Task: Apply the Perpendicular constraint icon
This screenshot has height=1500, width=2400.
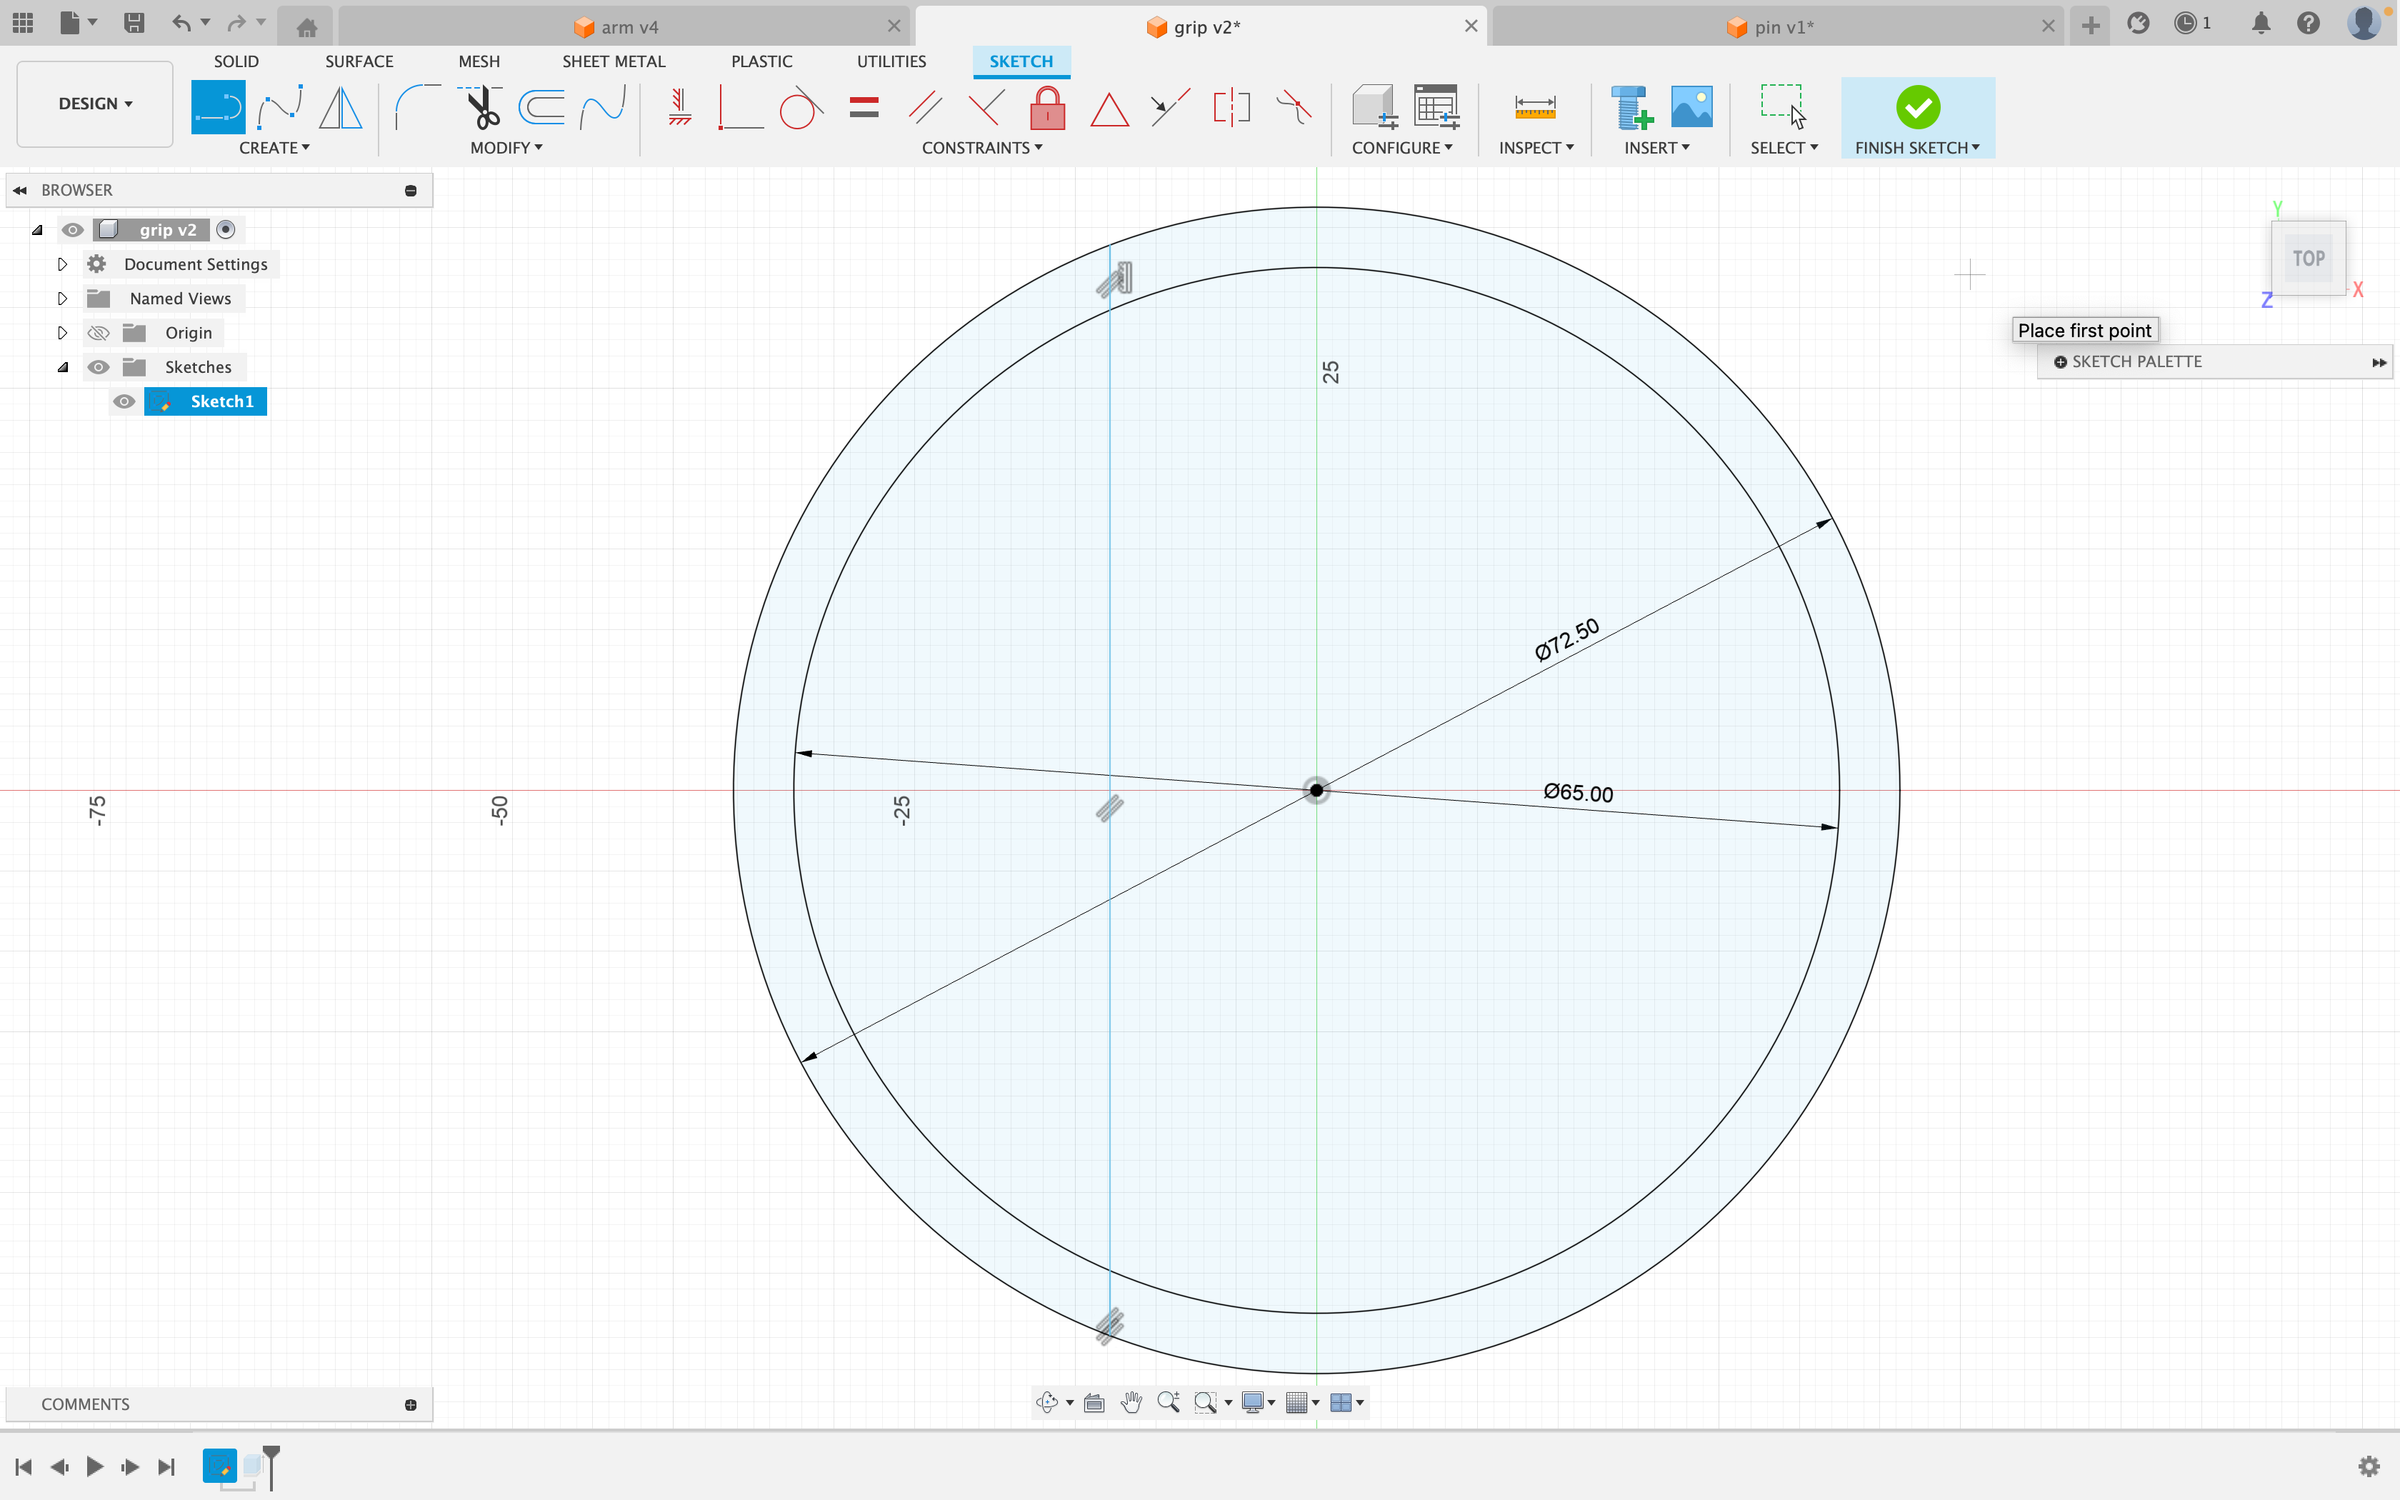Action: (x=987, y=108)
